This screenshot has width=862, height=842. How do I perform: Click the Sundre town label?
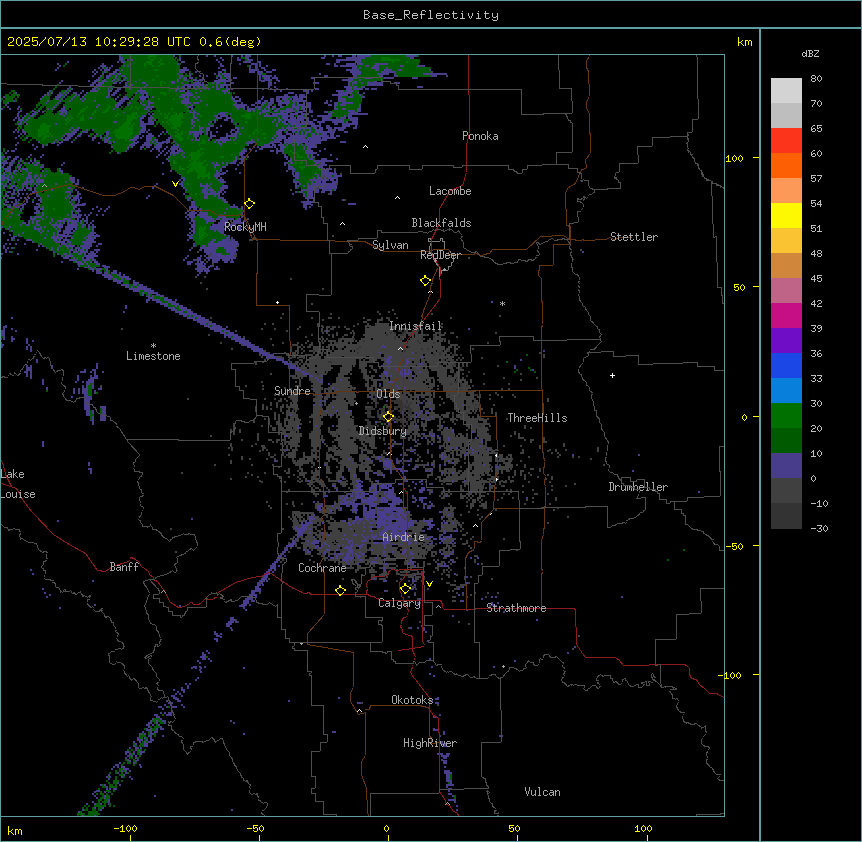(292, 391)
